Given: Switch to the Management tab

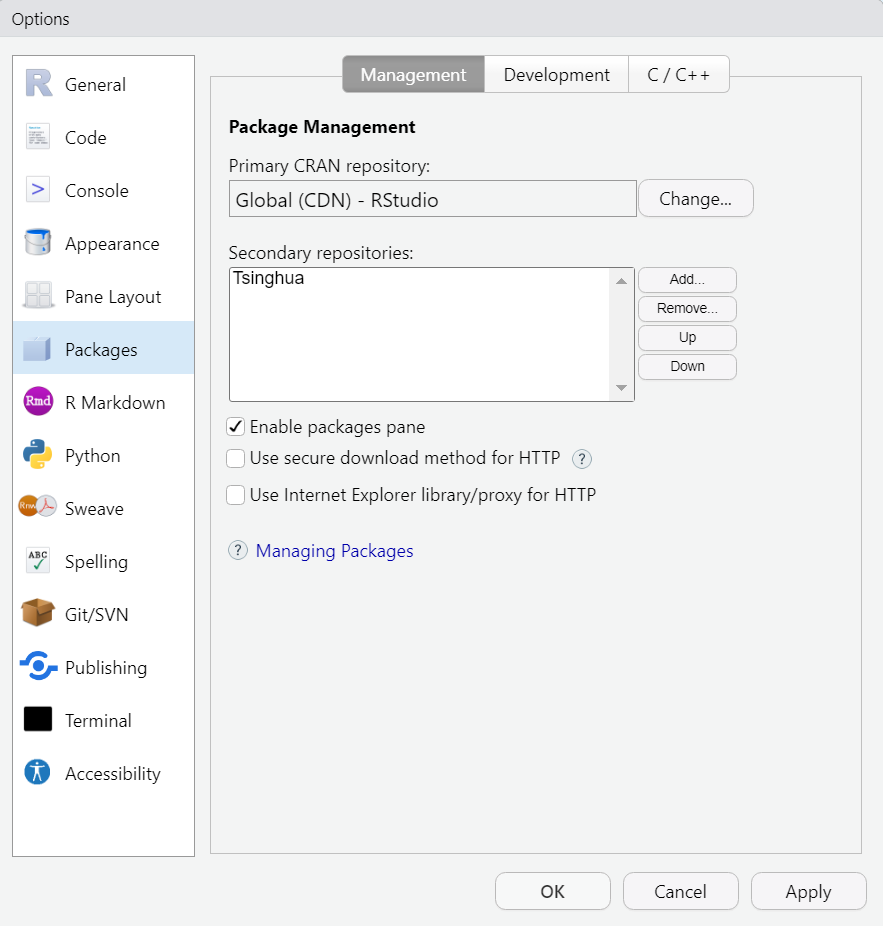Looking at the screenshot, I should click(413, 74).
